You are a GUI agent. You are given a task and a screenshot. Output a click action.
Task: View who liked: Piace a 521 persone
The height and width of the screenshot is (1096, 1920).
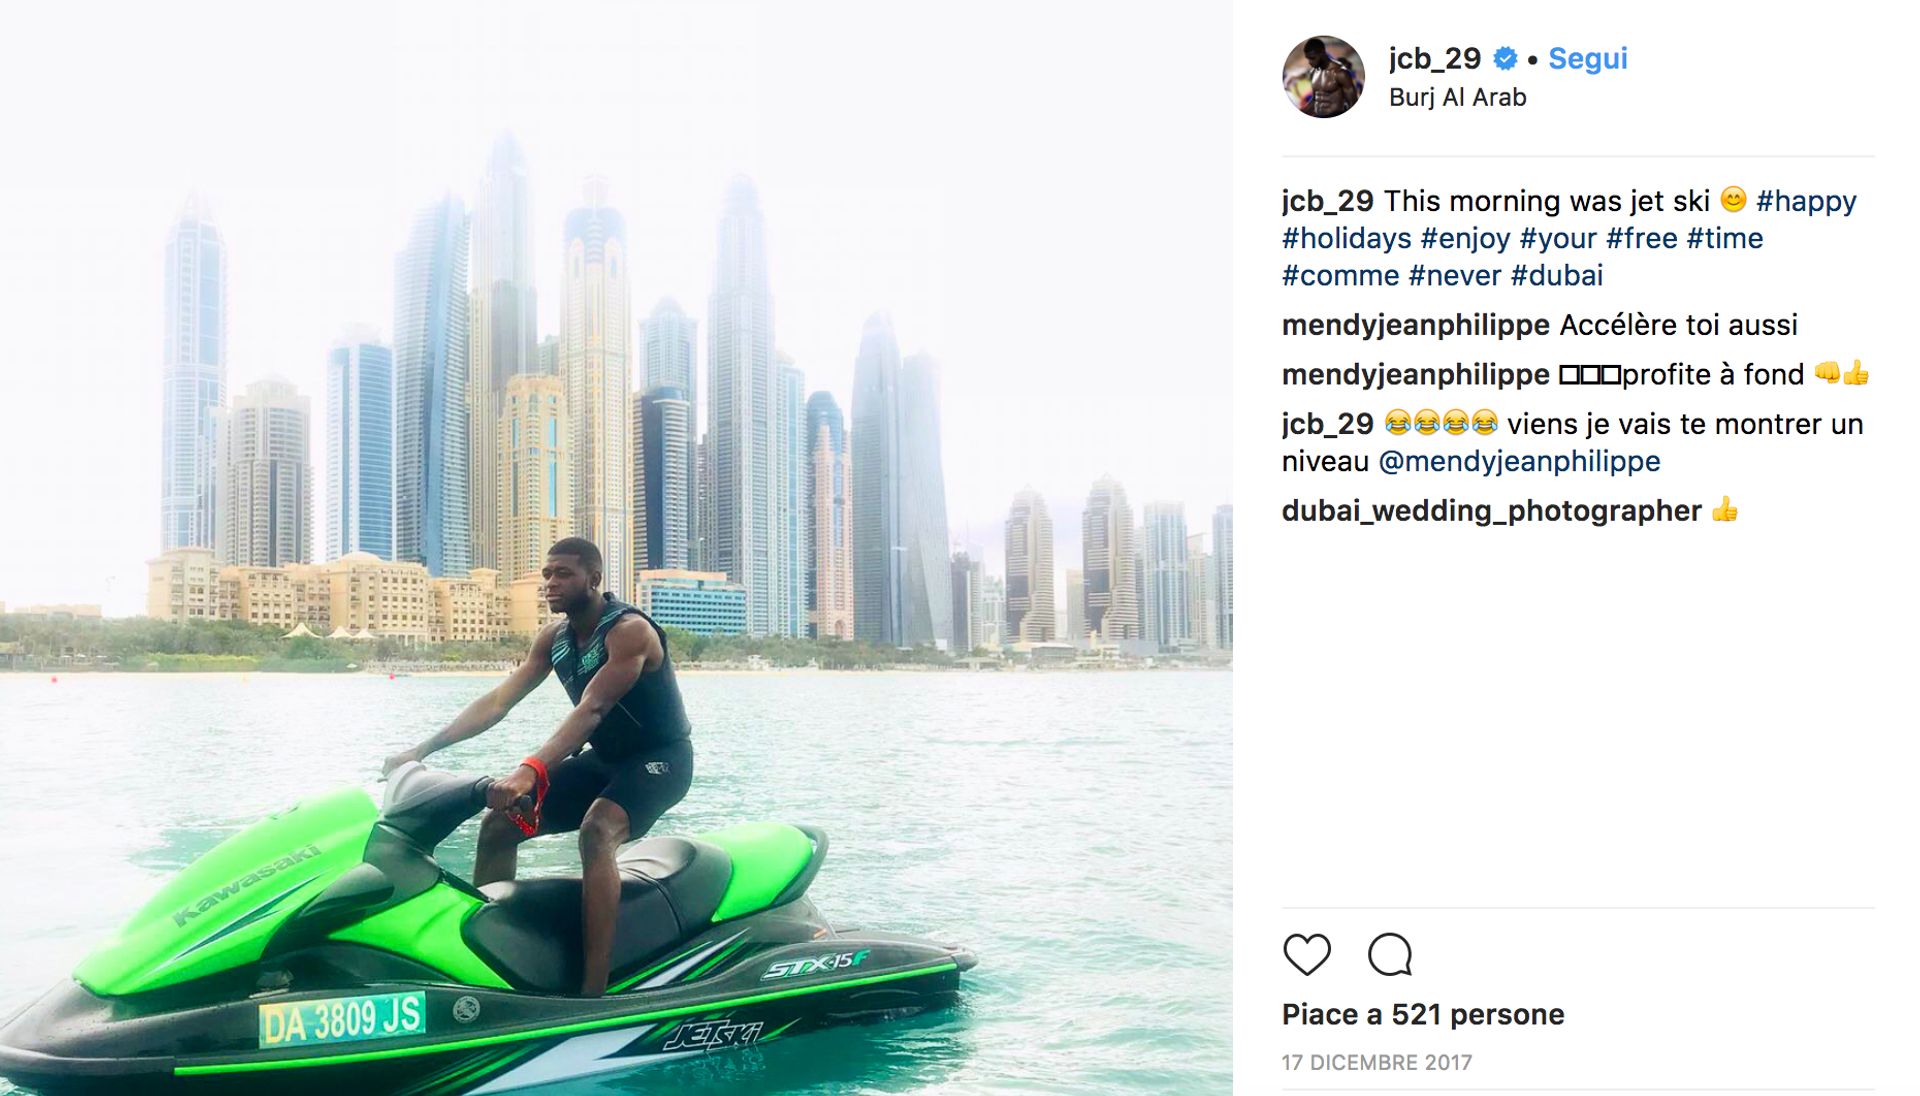pos(1423,1015)
